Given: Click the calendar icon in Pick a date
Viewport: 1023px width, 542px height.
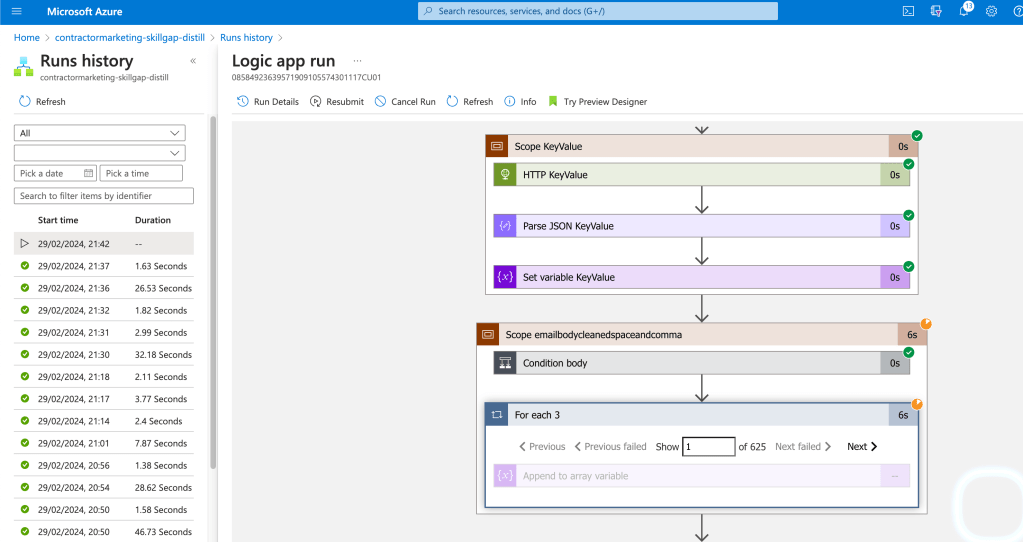Looking at the screenshot, I should point(89,173).
